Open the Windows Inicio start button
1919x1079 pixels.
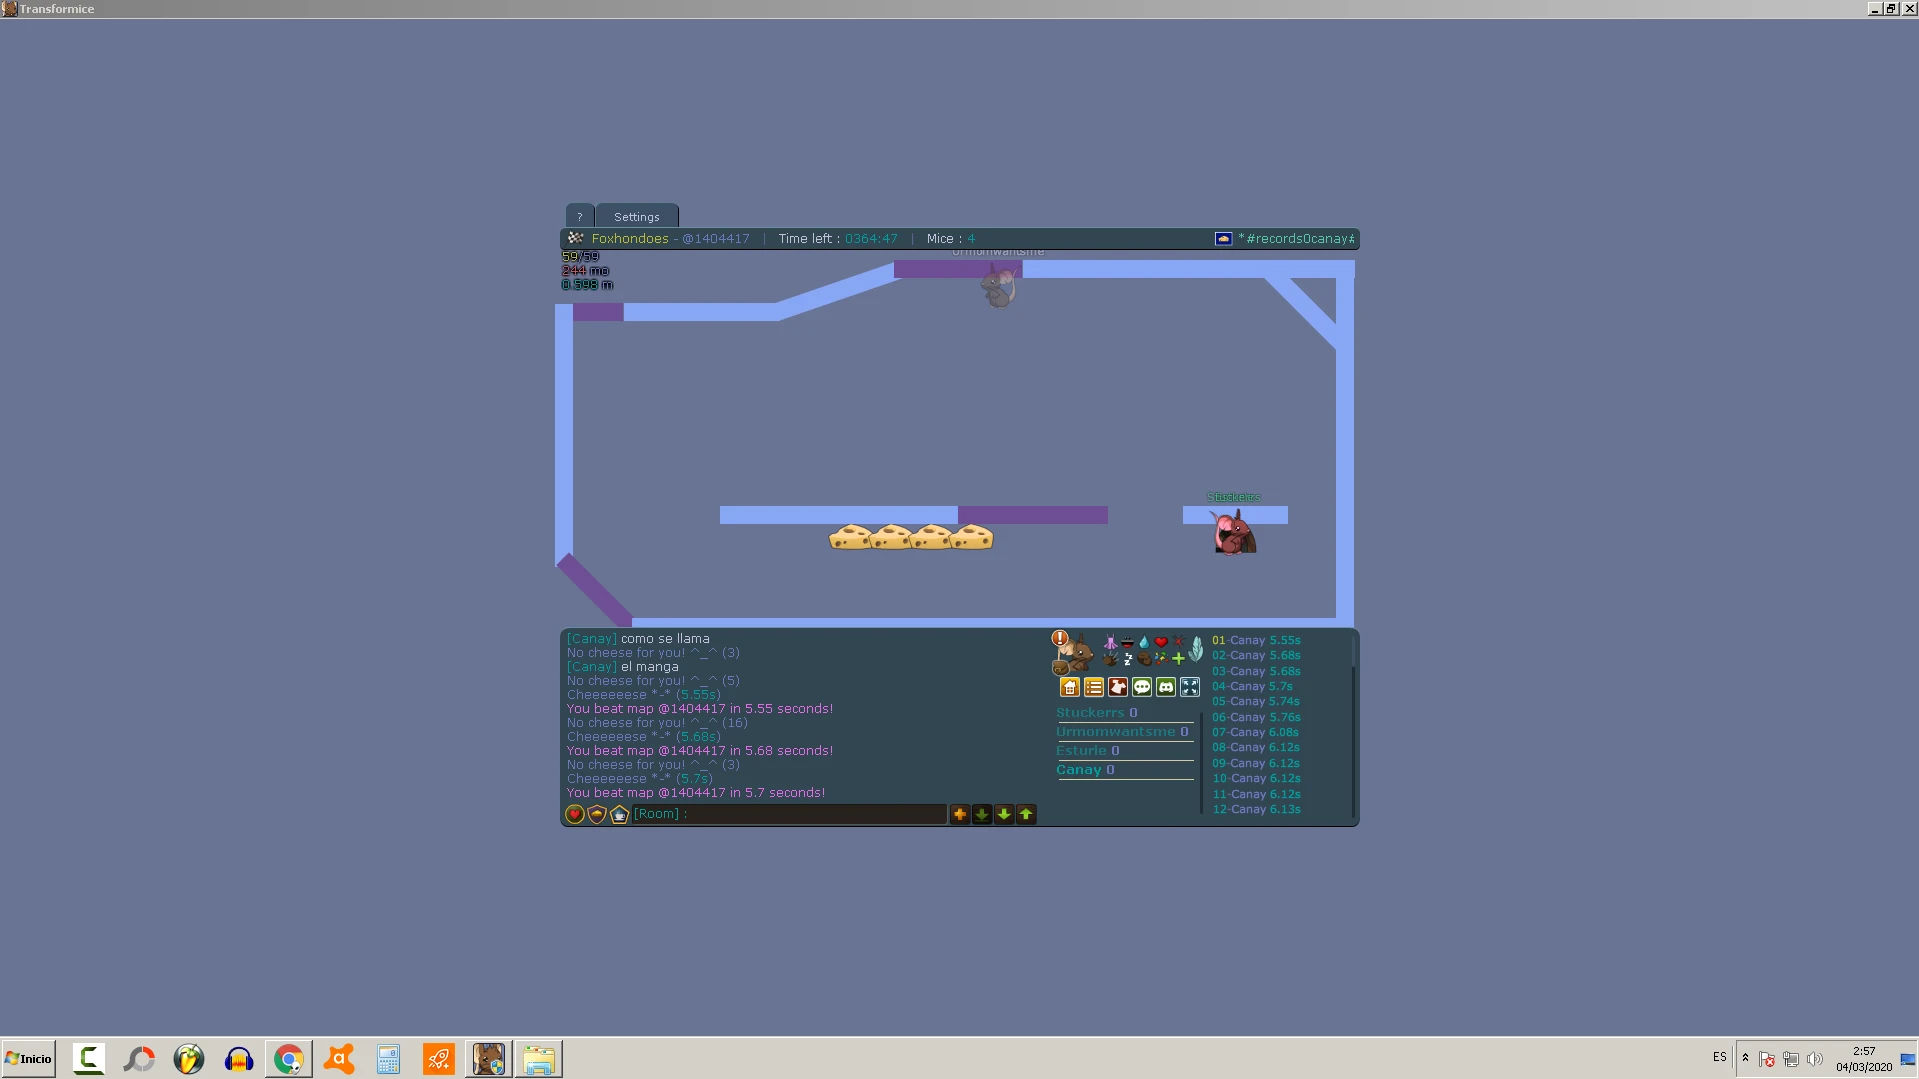pos(28,1059)
